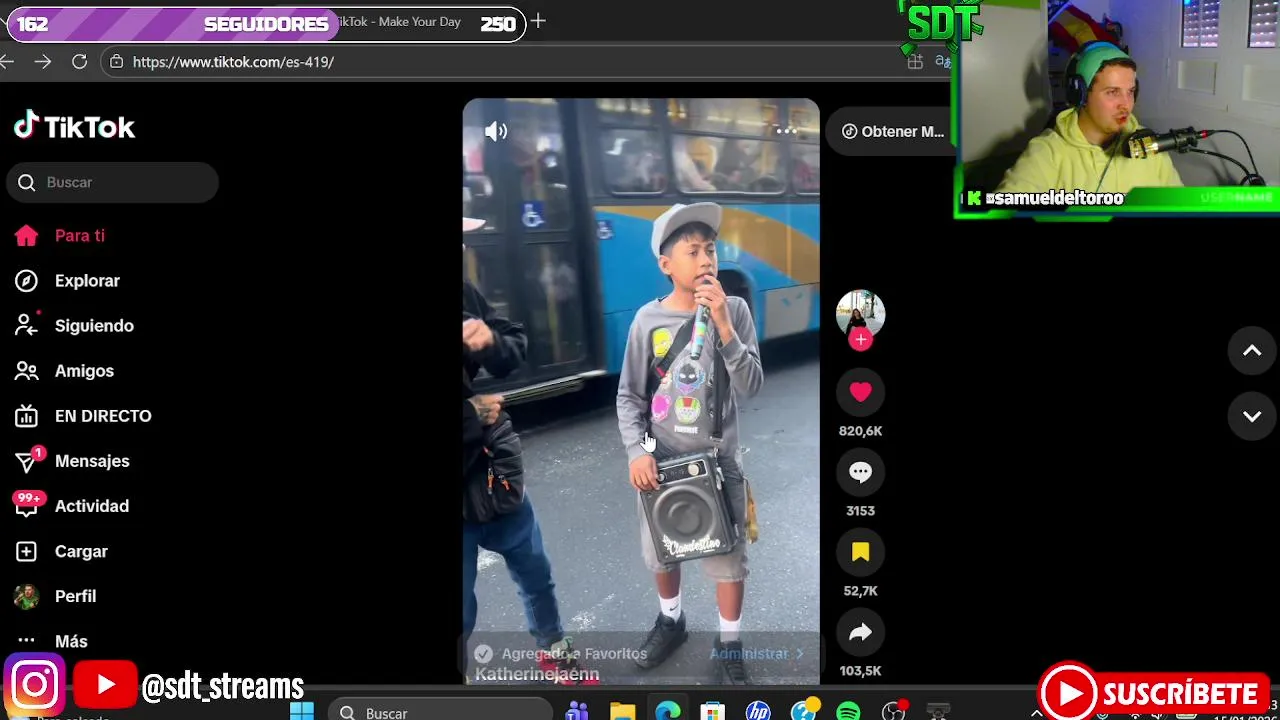This screenshot has height=720, width=1280.
Task: Open the Para ti feed
Action: [80, 236]
